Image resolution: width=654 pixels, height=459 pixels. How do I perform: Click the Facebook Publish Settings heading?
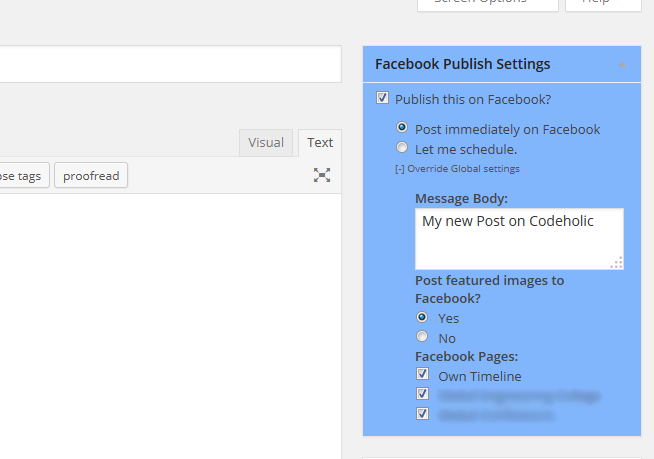pyautogui.click(x=463, y=64)
